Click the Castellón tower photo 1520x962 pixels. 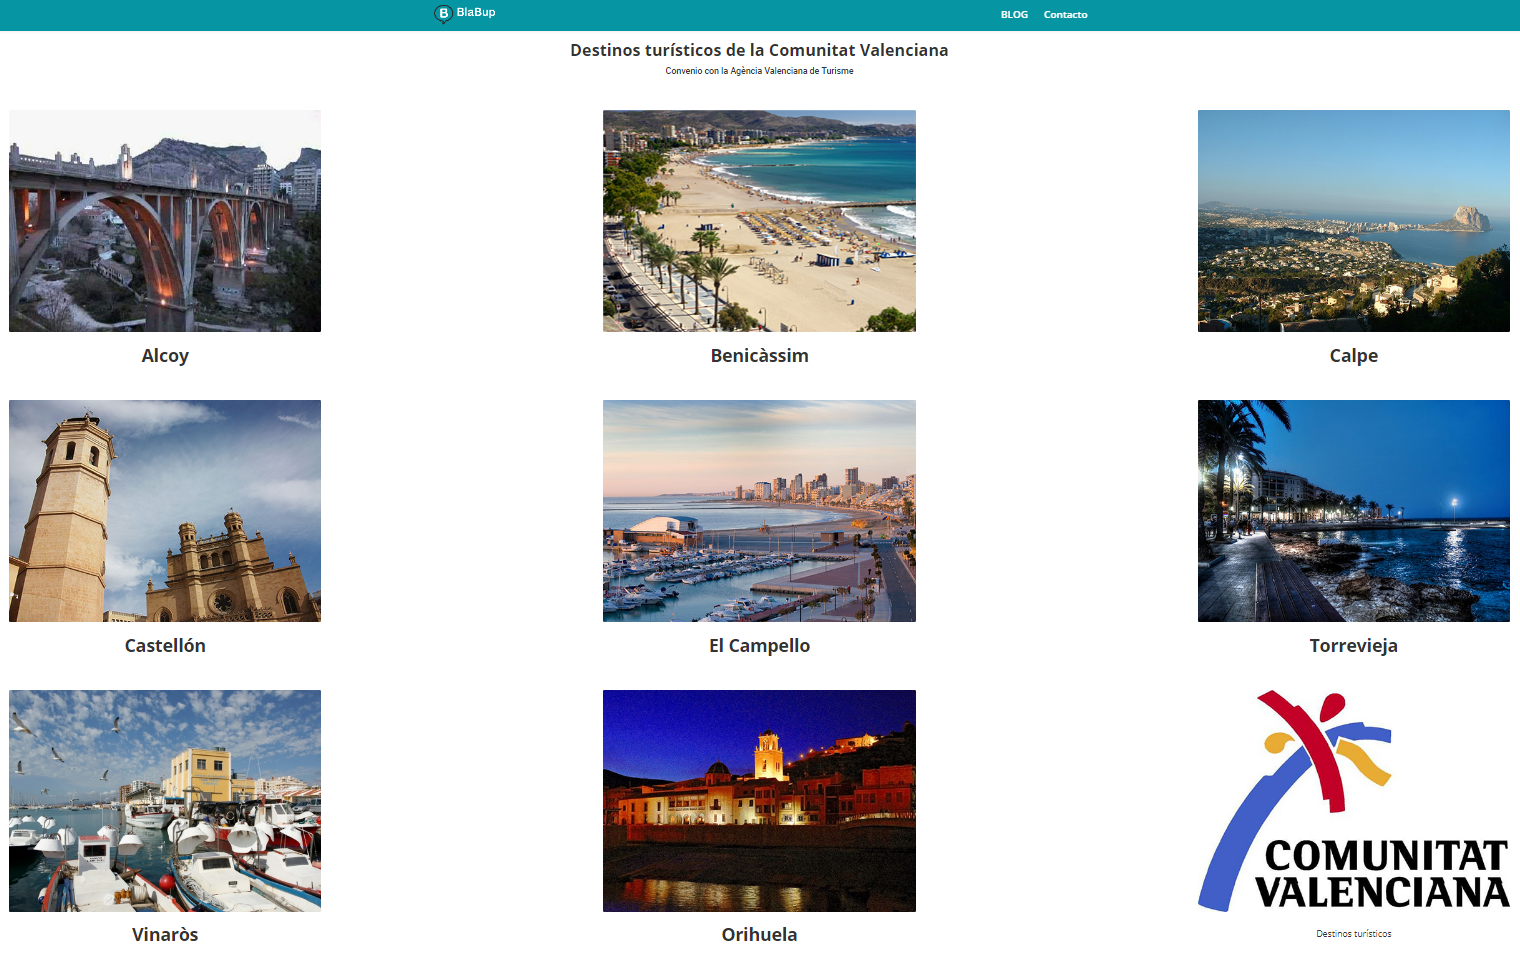(x=165, y=511)
